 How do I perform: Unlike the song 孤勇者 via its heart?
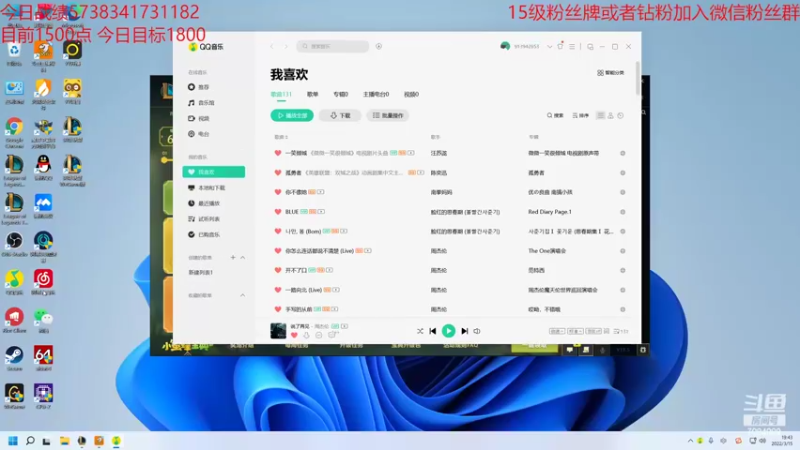[x=278, y=173]
